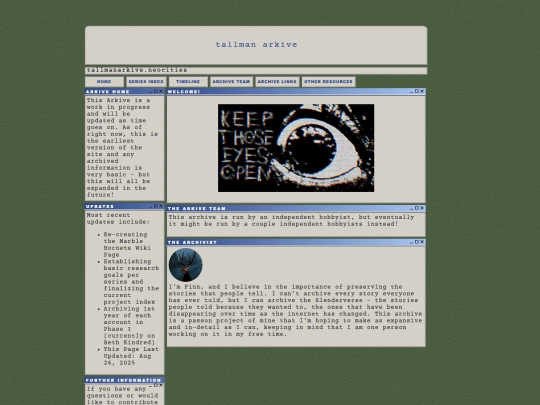Close The Arkive Team panel with its X icon
540x405 pixels.
pos(422,208)
